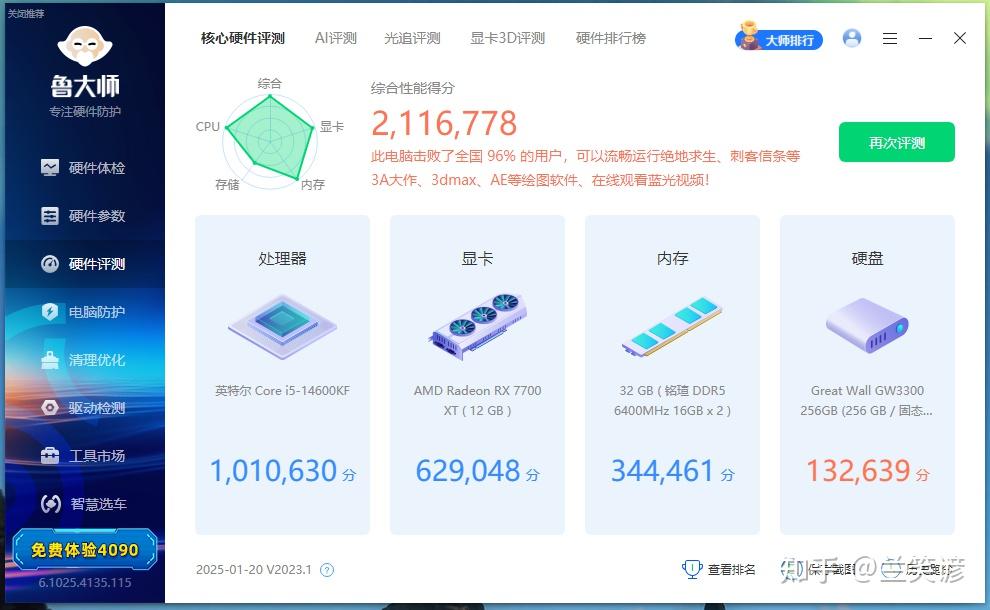Click the help question mark next to the version
990x610 pixels.
[324, 568]
